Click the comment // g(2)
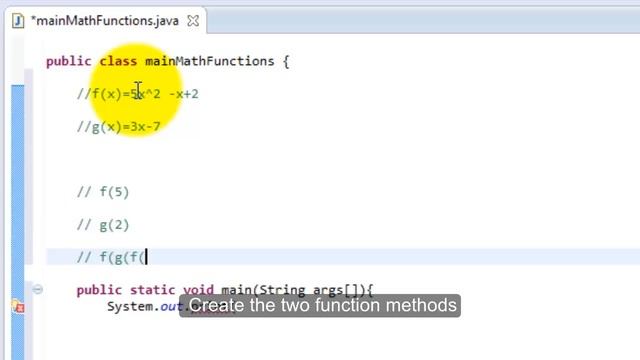 coord(103,225)
